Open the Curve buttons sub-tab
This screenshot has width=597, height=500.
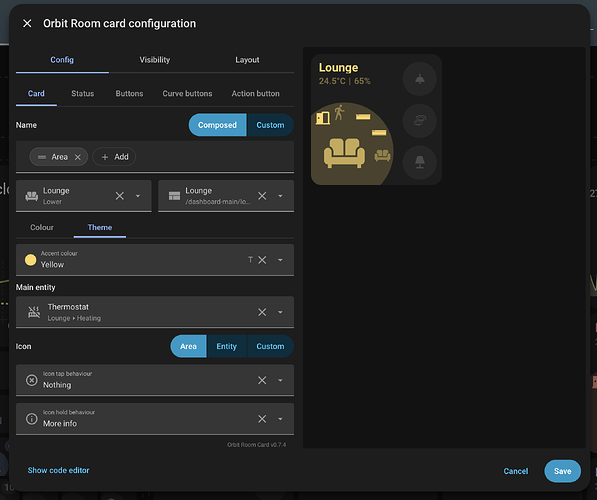[187, 94]
